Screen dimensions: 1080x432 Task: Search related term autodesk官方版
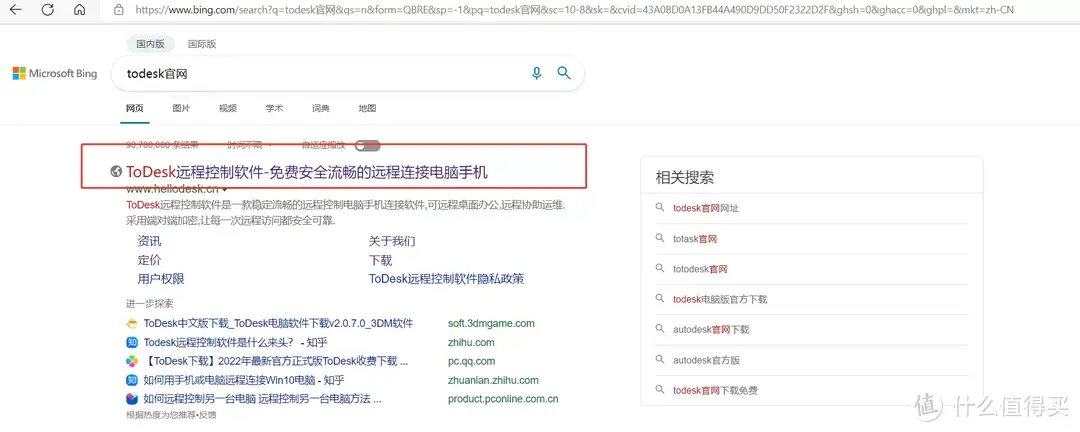pyautogui.click(x=706, y=360)
